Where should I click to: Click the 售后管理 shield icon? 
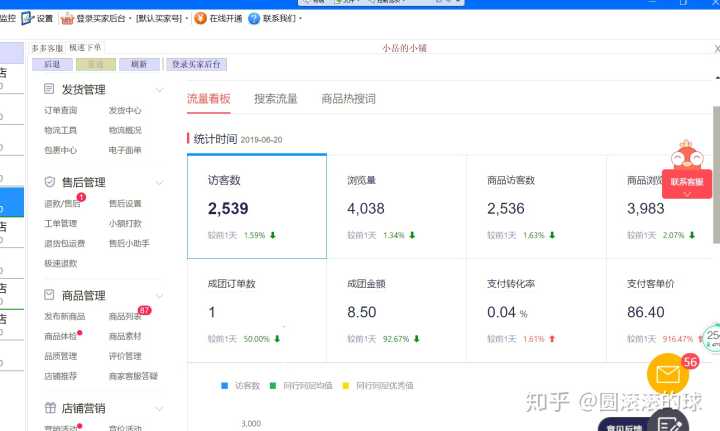click(50, 182)
